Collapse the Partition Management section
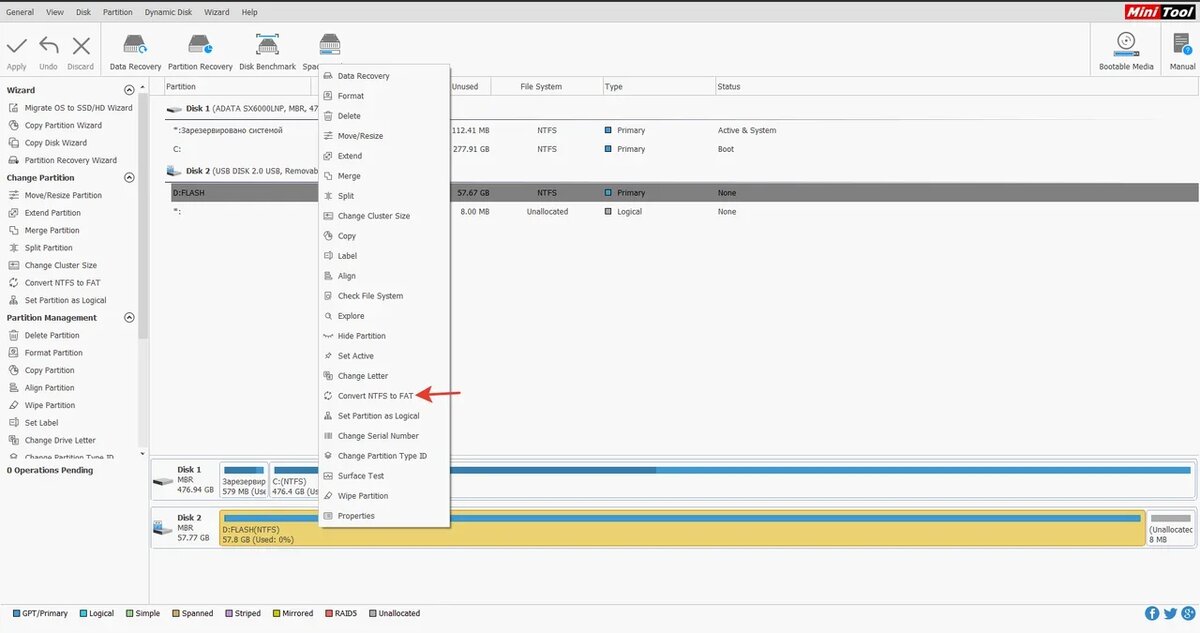The height and width of the screenshot is (633, 1200). pyautogui.click(x=128, y=318)
